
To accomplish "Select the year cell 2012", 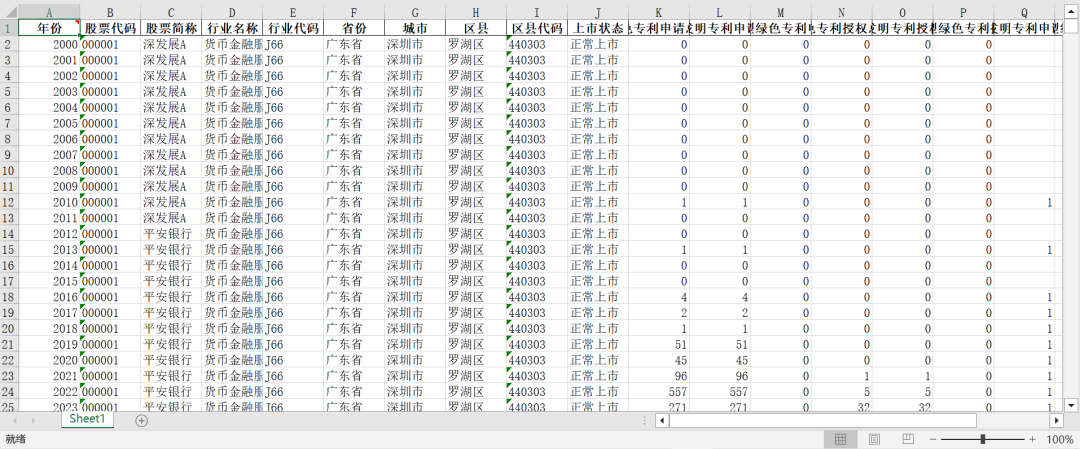I will pyautogui.click(x=49, y=234).
